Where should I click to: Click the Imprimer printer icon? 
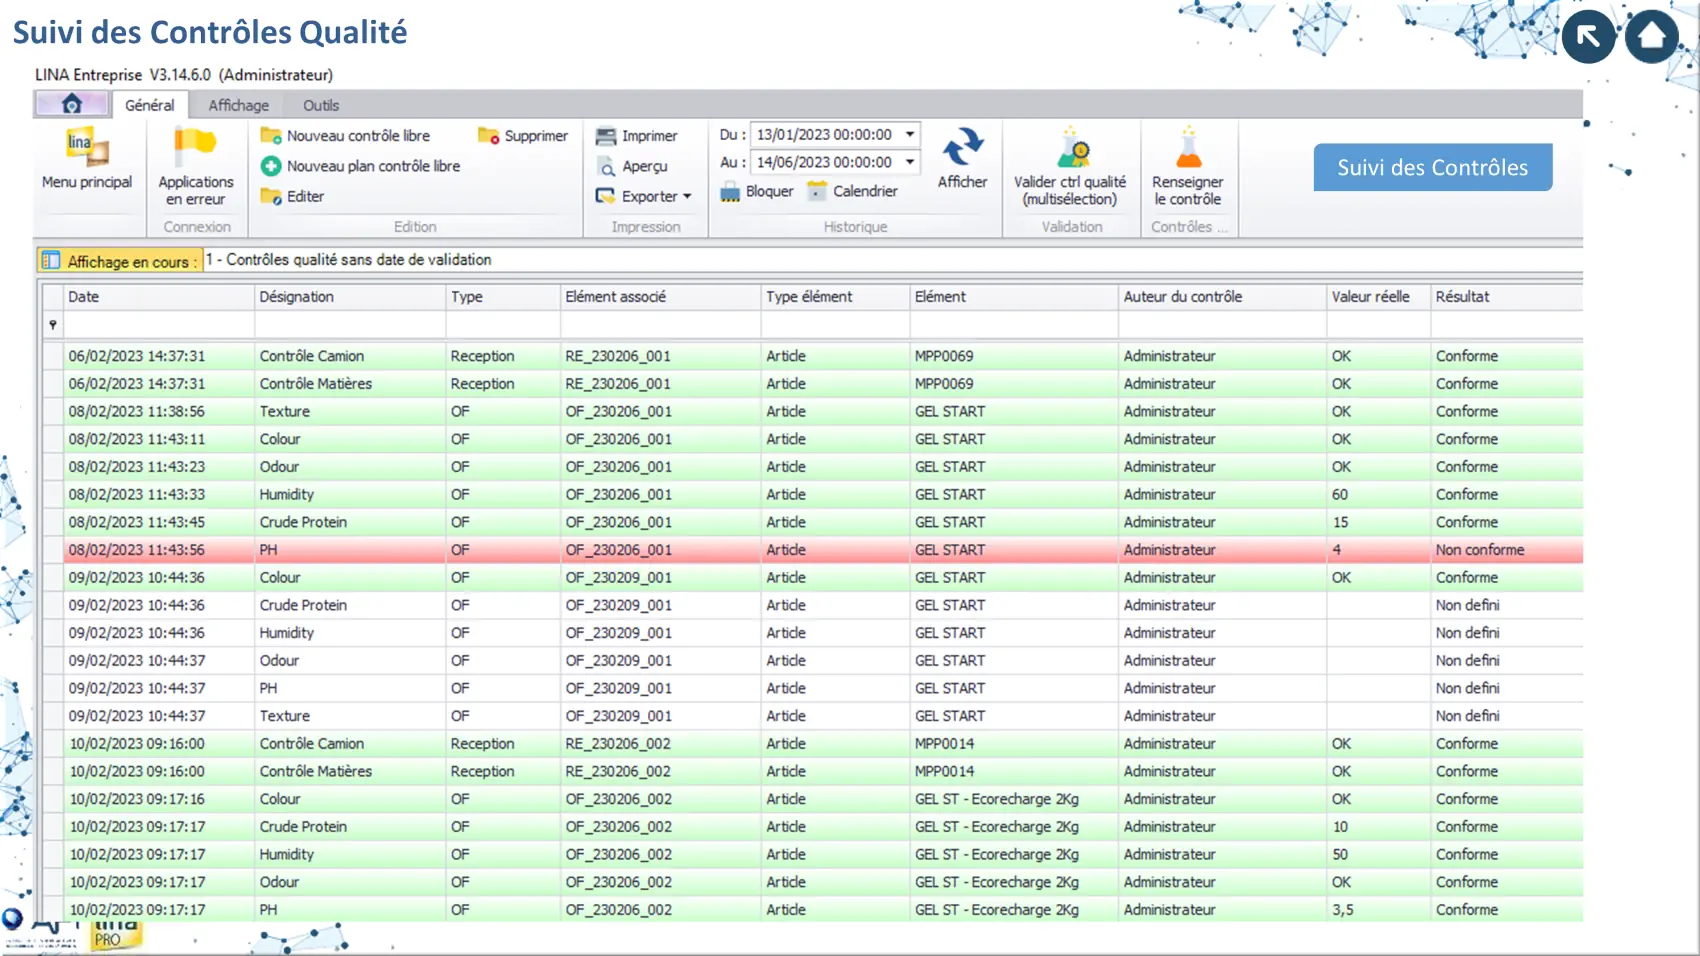pyautogui.click(x=606, y=136)
